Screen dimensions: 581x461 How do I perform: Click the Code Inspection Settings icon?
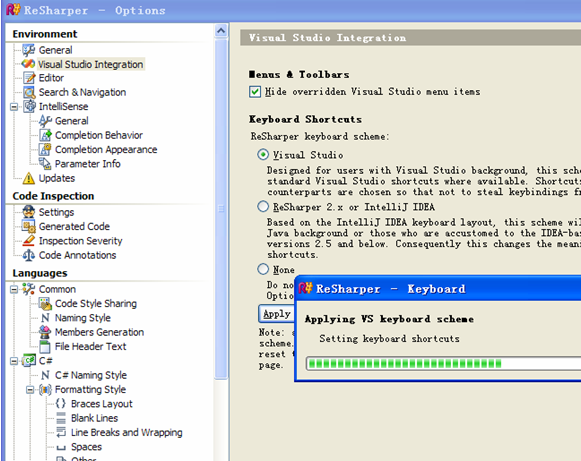coord(29,212)
